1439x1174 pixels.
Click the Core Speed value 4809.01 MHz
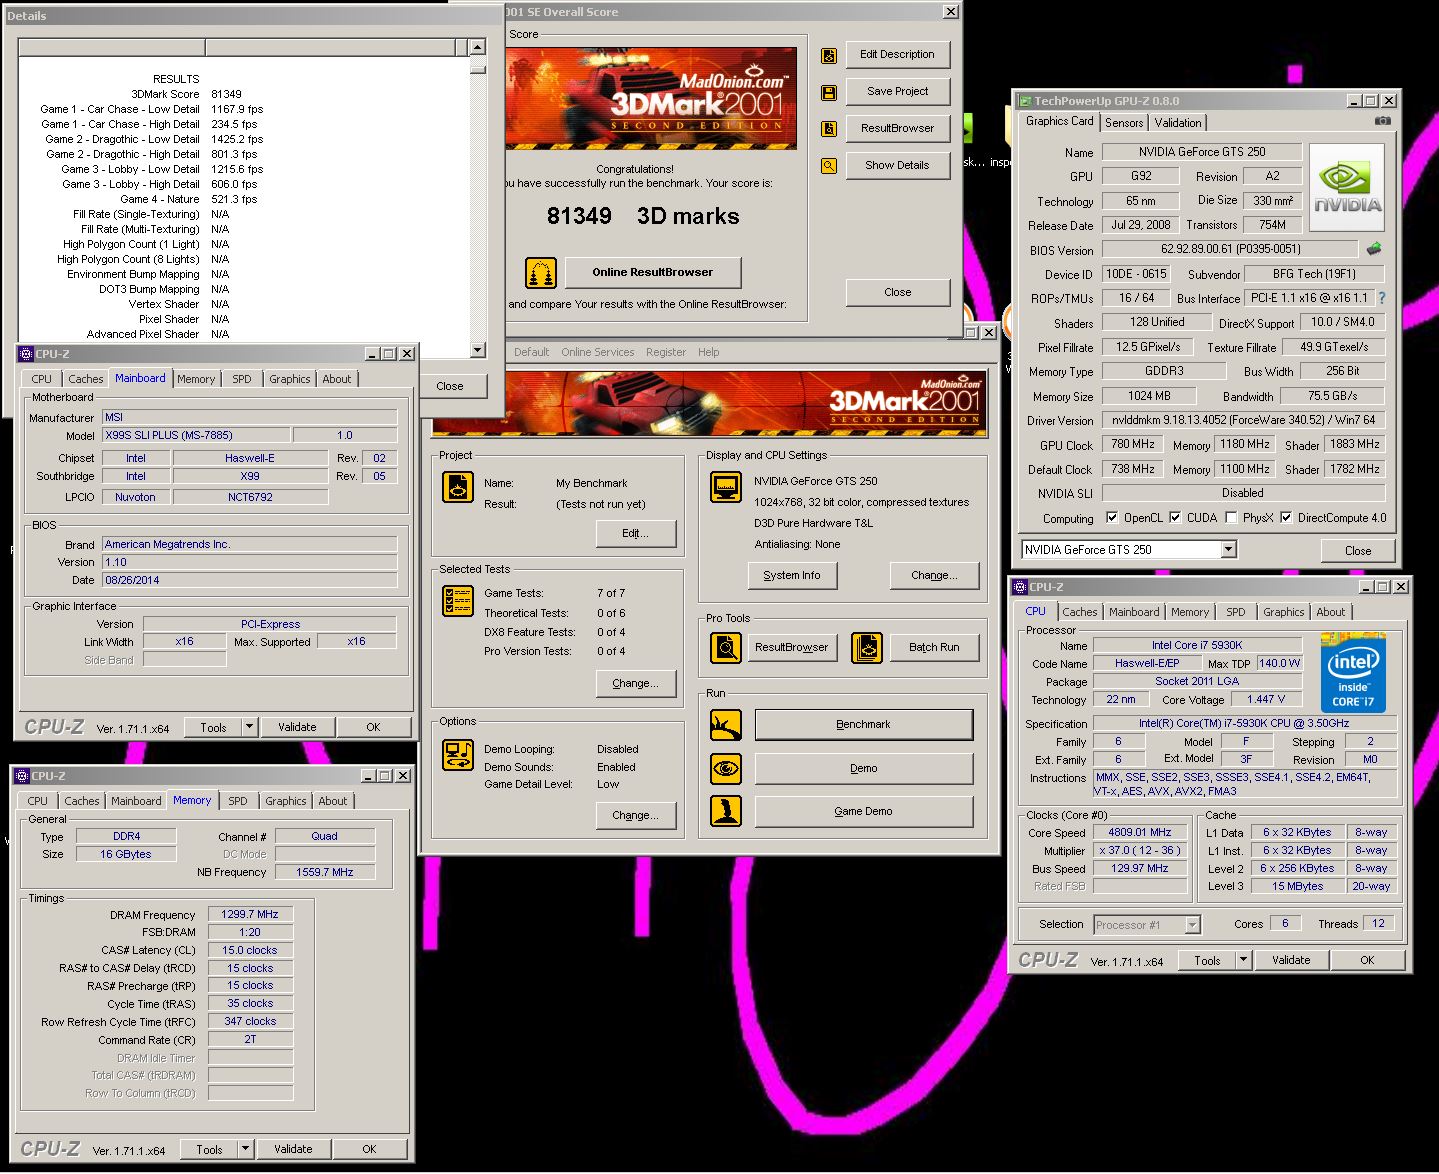pyautogui.click(x=1140, y=832)
